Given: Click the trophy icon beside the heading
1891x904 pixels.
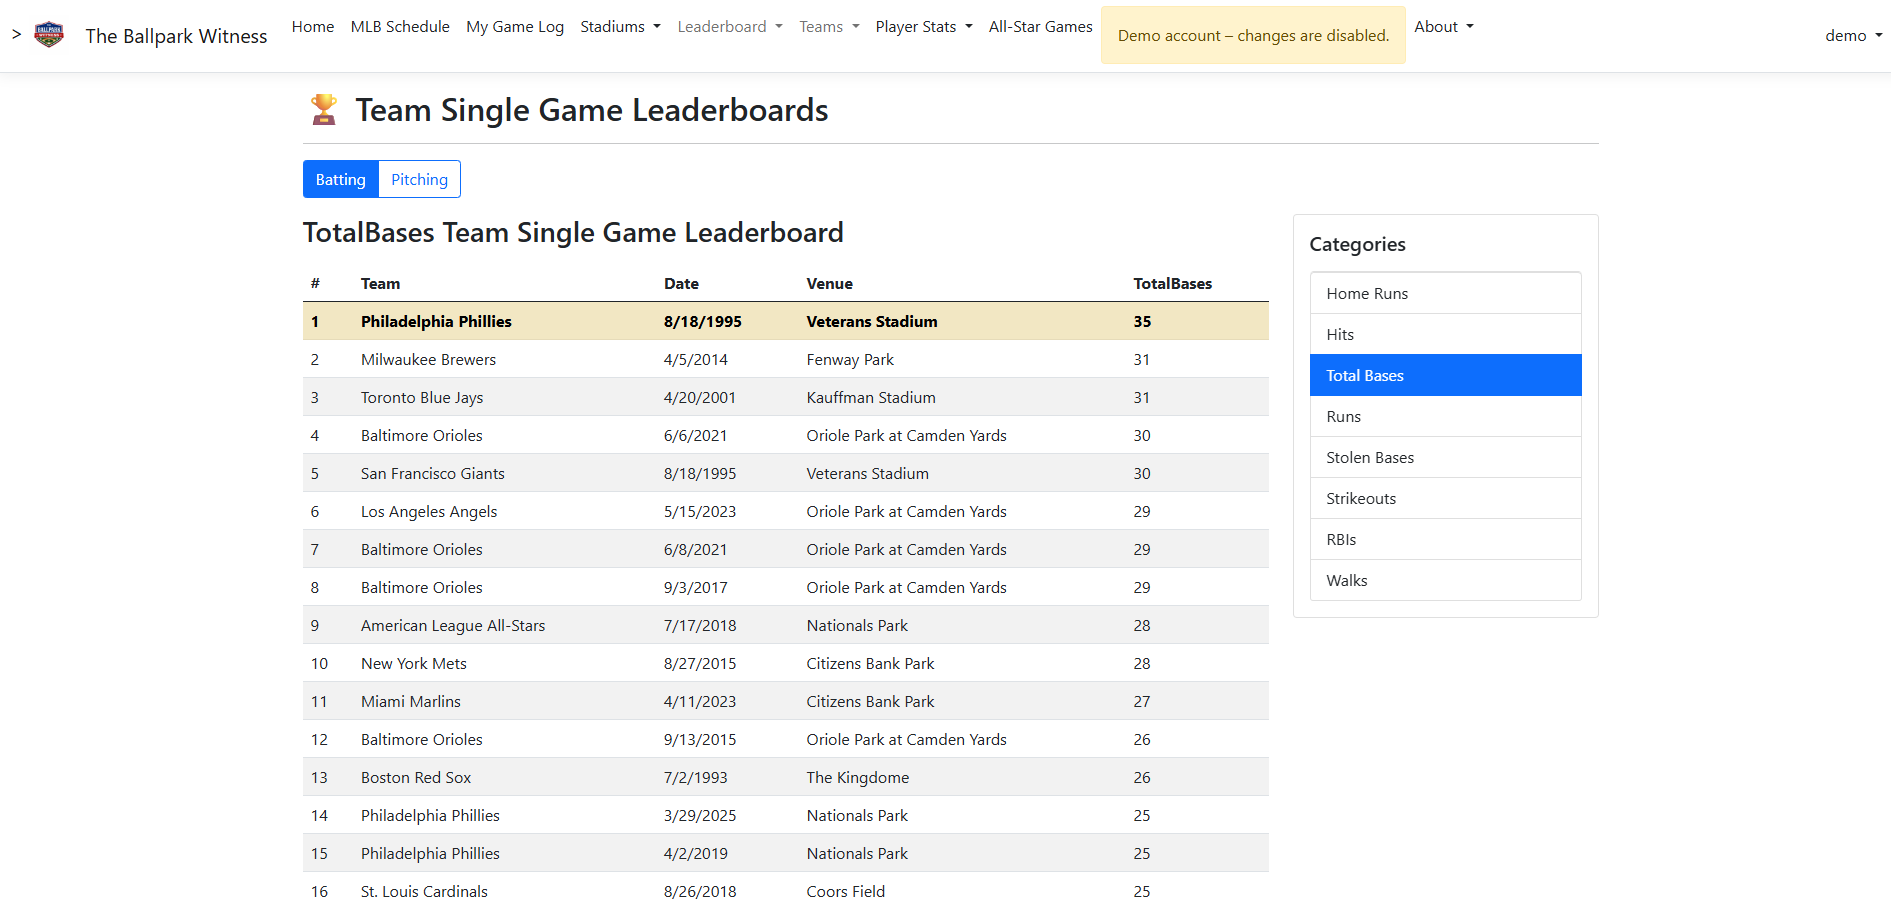Looking at the screenshot, I should (x=324, y=109).
